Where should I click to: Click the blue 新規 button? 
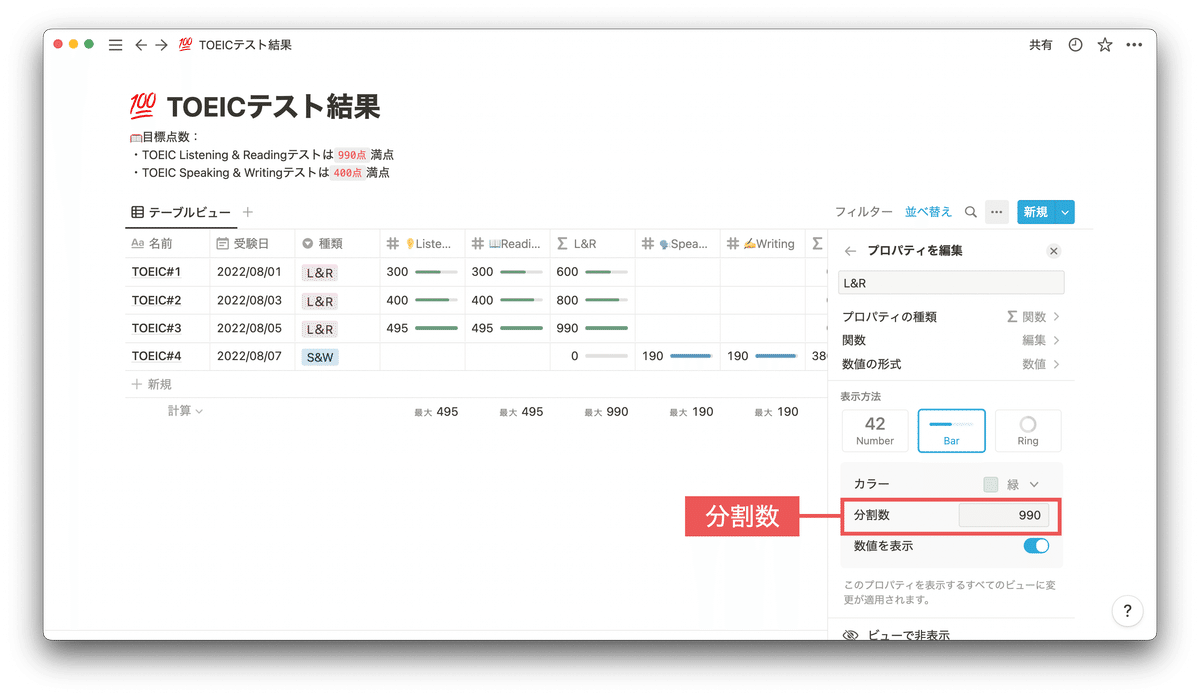[x=1036, y=212]
